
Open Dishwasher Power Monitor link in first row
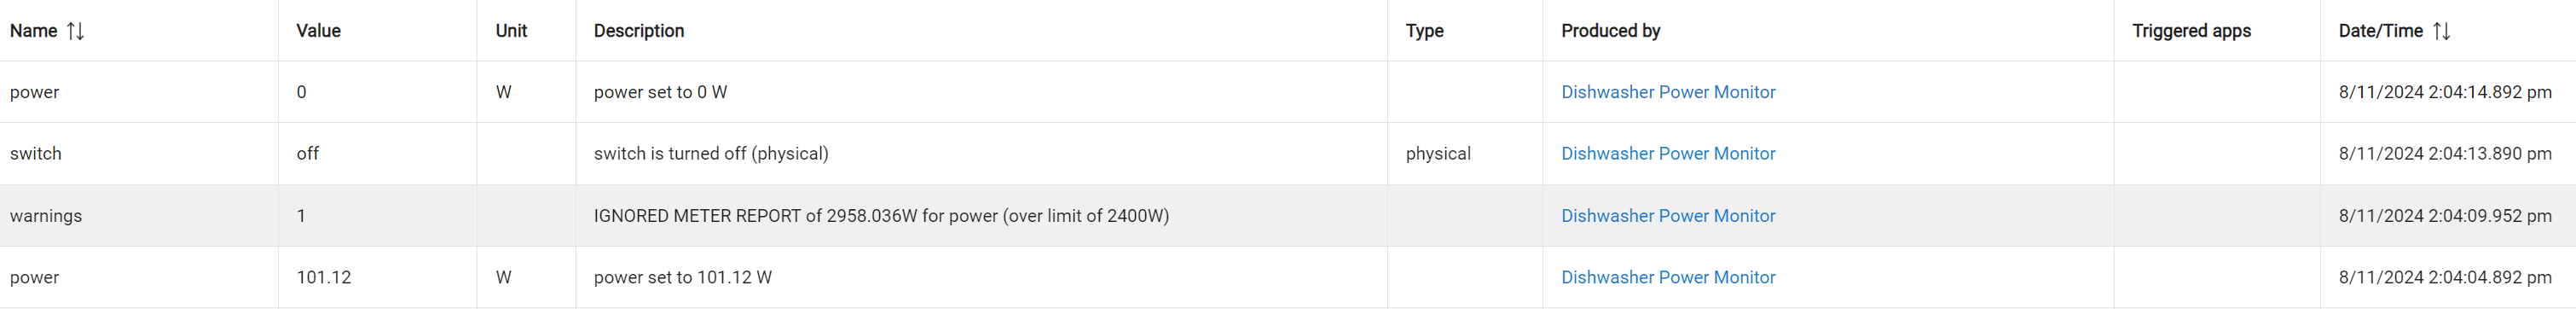[x=1668, y=92]
